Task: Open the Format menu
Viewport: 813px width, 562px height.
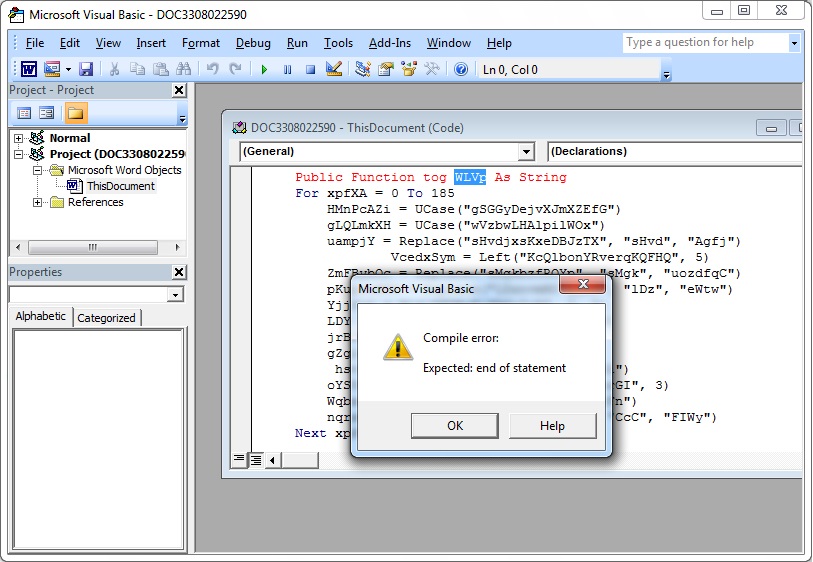Action: pos(201,43)
